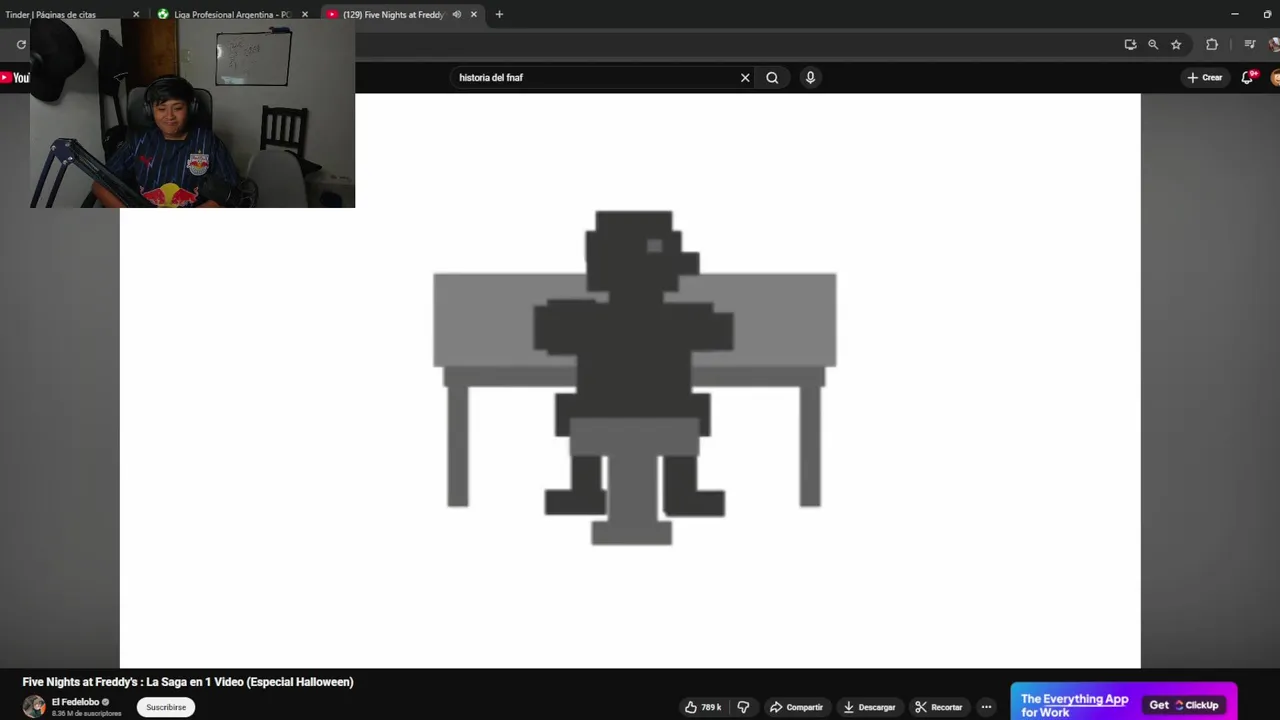Open the media control icon in toolbar
This screenshot has width=1280, height=720.
pyautogui.click(x=1249, y=44)
